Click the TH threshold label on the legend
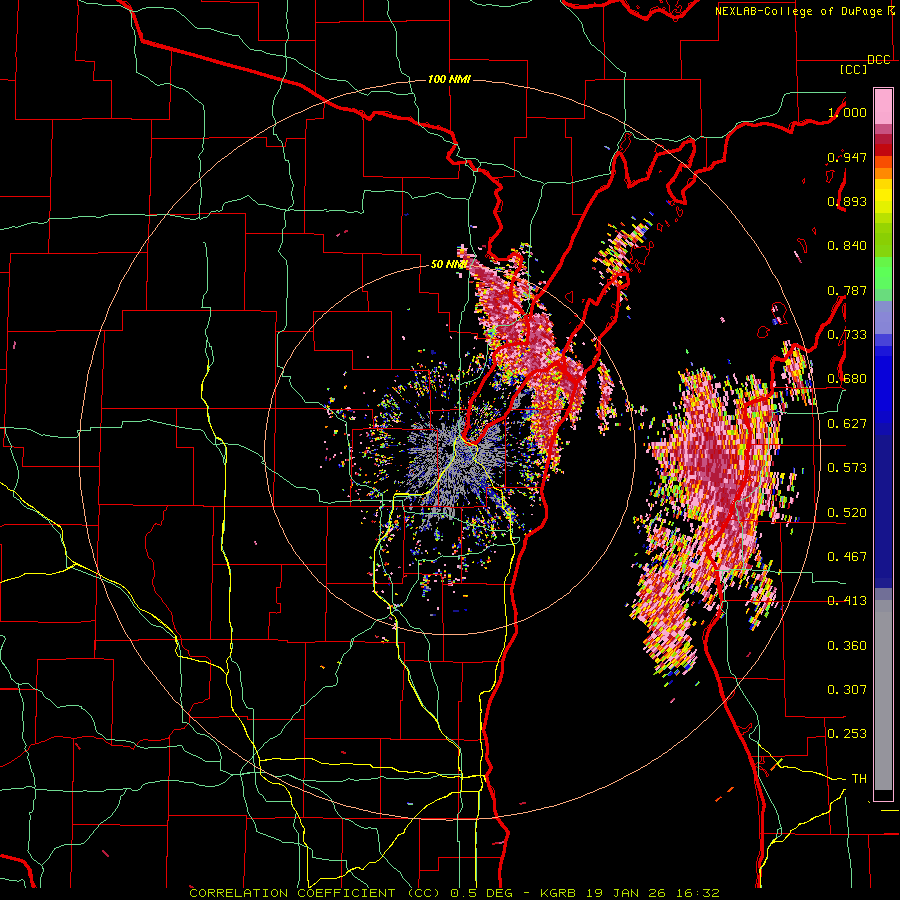This screenshot has width=900, height=900. (x=859, y=779)
